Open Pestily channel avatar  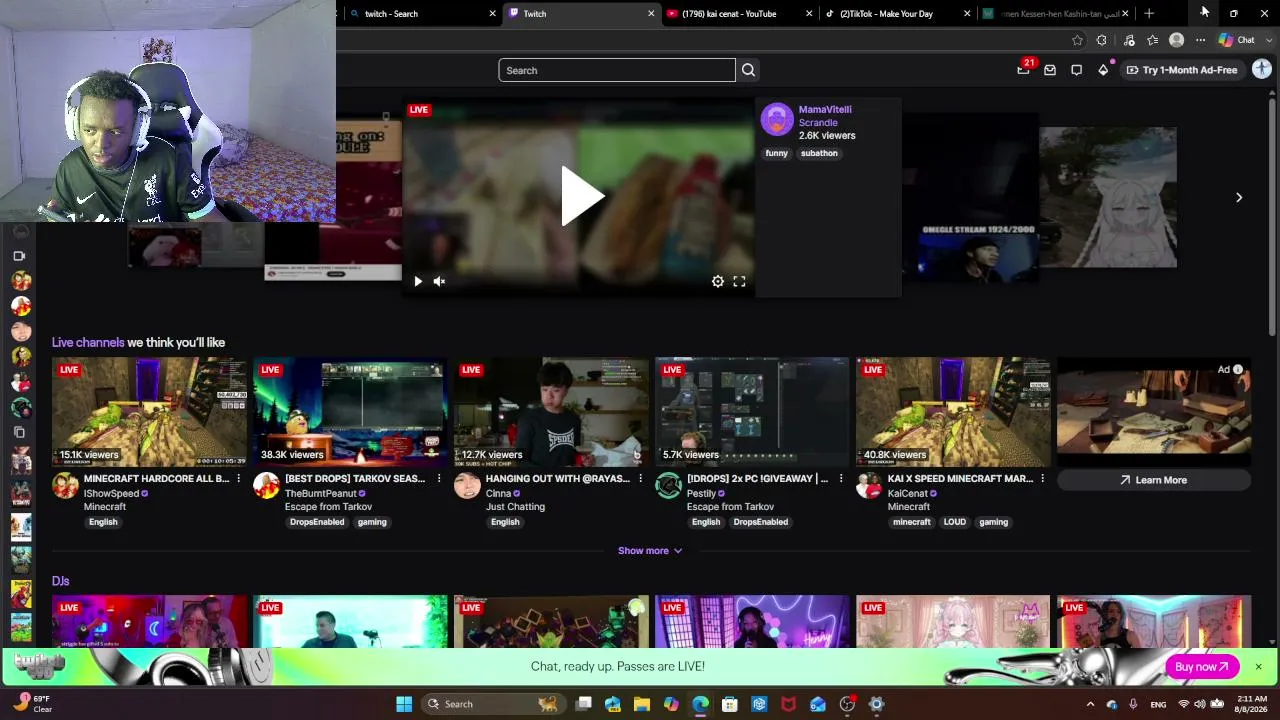[669, 486]
